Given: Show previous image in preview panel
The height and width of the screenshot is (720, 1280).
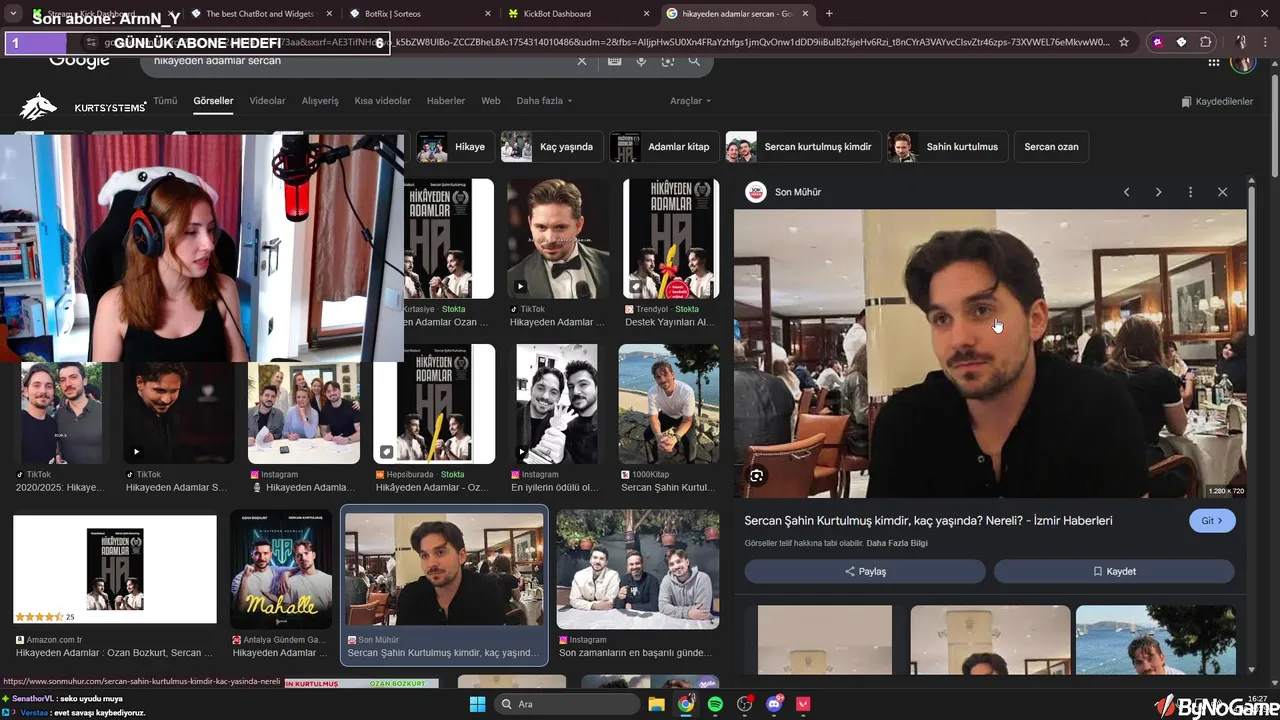Looking at the screenshot, I should pyautogui.click(x=1126, y=192).
